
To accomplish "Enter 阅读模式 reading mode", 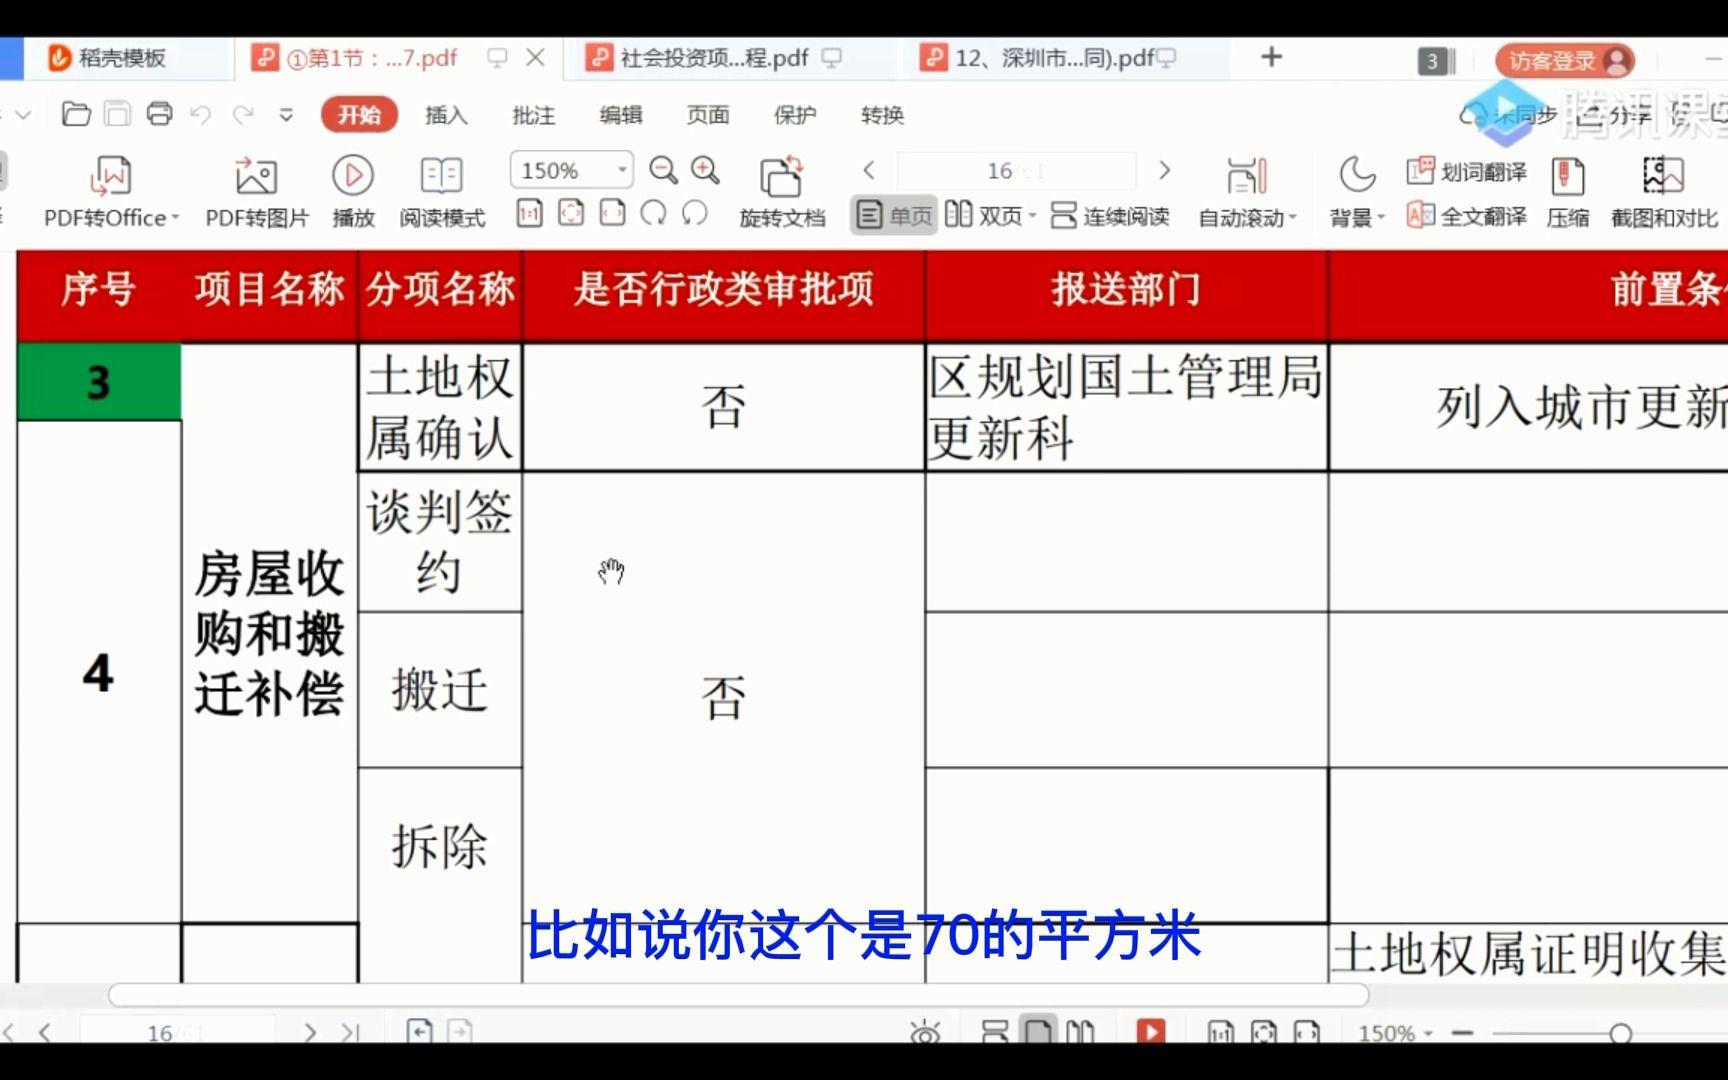I will pos(442,191).
